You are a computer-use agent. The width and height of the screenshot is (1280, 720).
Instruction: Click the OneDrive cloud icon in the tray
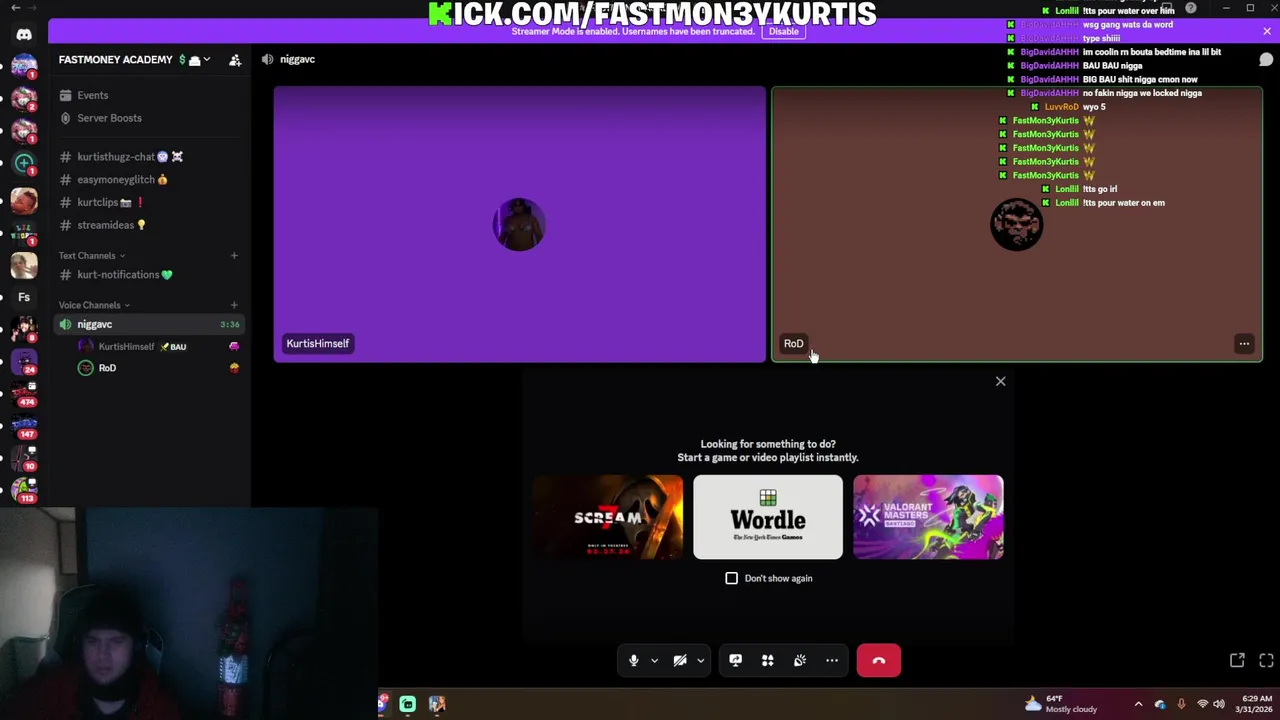tap(1160, 704)
